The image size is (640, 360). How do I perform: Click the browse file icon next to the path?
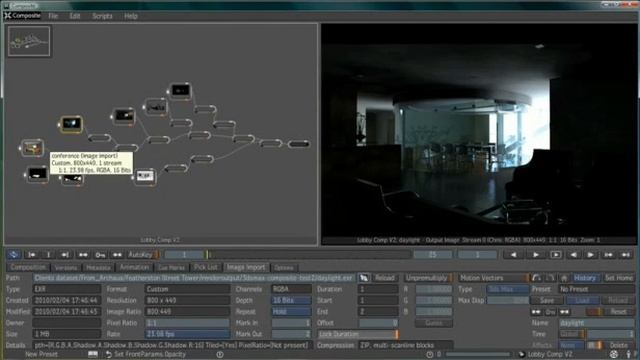coord(364,278)
